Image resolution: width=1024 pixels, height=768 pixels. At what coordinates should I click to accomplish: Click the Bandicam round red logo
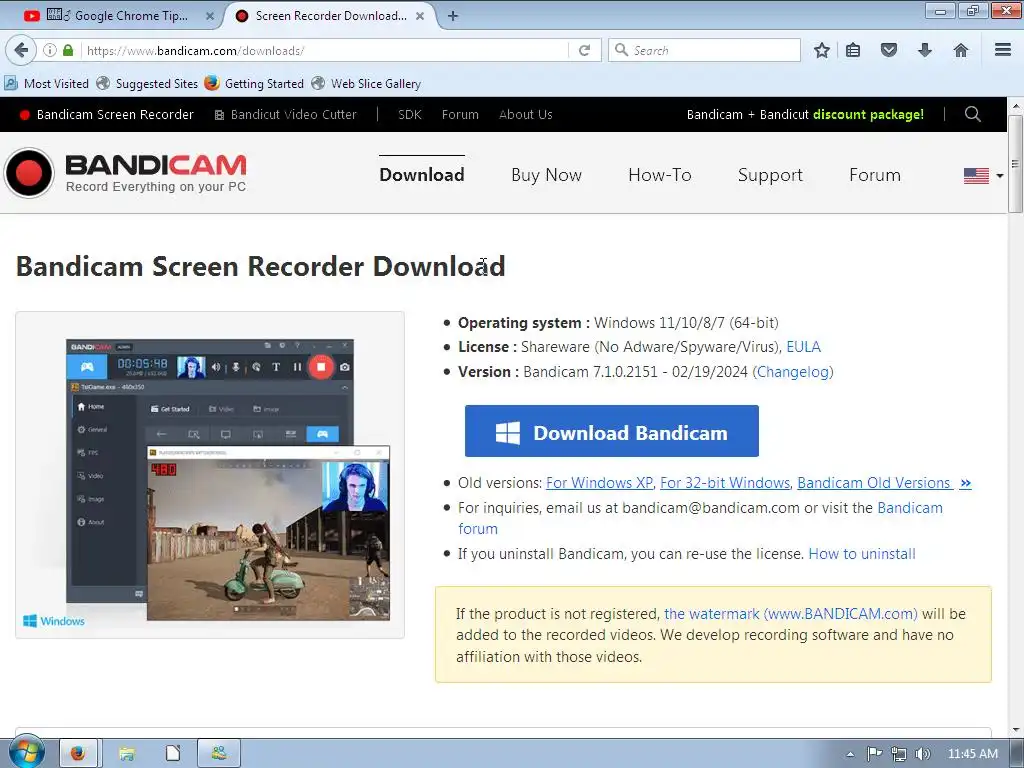[x=29, y=173]
